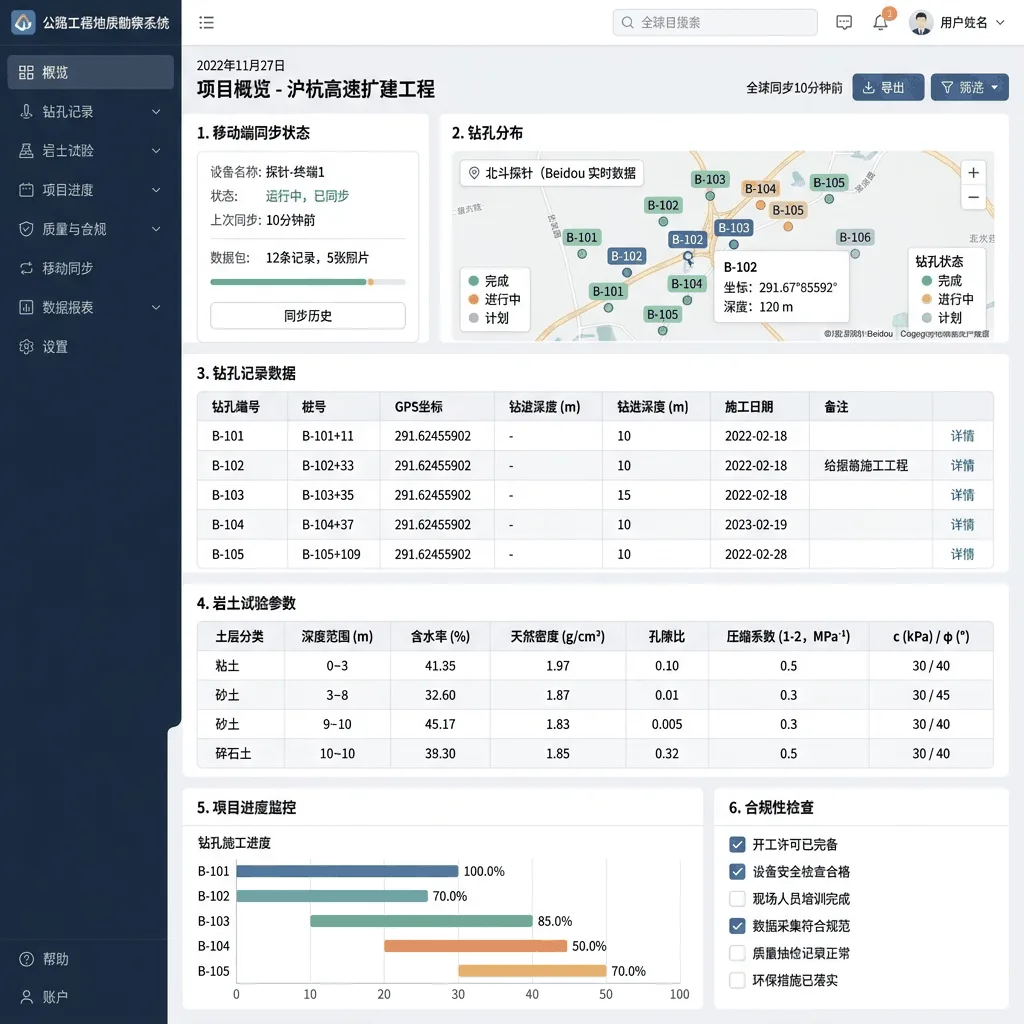
Task: Open the 用户姓名 account dropdown arrow
Action: click(1000, 23)
